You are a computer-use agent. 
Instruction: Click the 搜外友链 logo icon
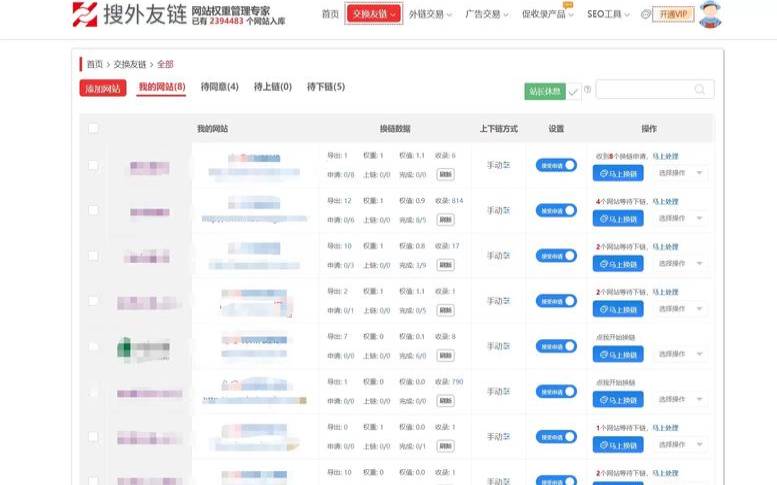click(85, 14)
